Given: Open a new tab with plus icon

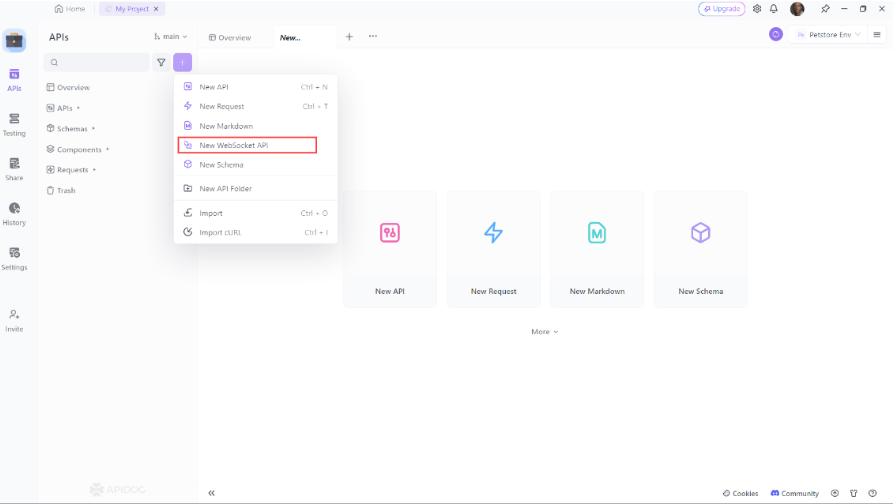Looking at the screenshot, I should 349,36.
